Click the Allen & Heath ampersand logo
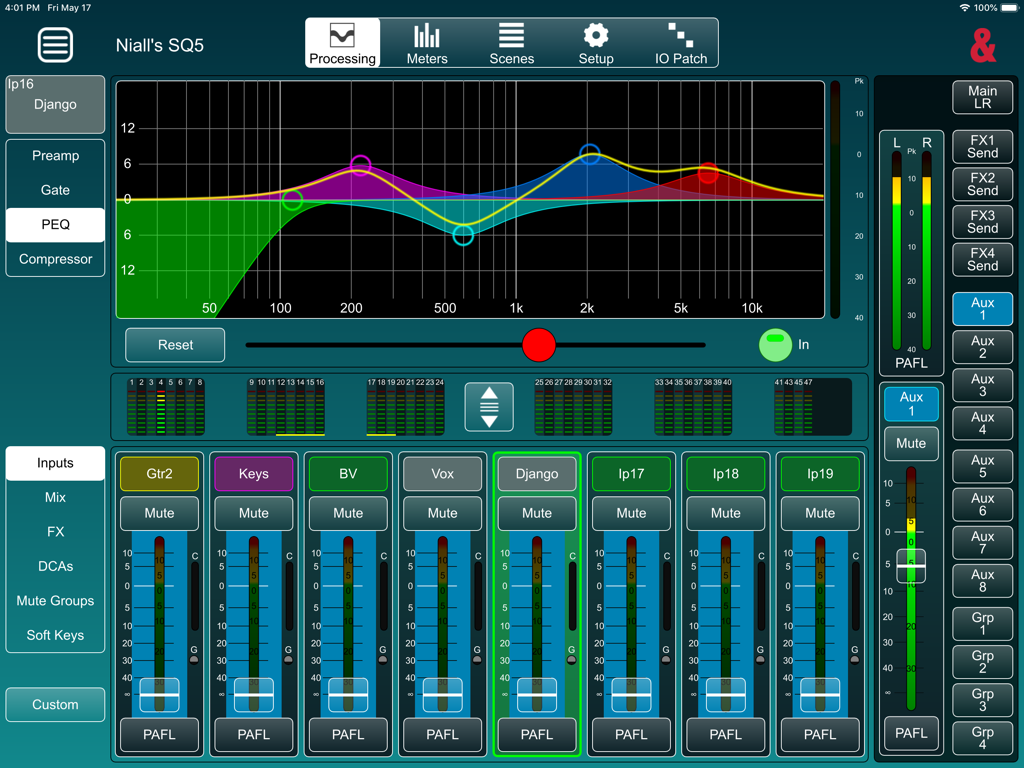Image resolution: width=1024 pixels, height=768 pixels. click(985, 45)
